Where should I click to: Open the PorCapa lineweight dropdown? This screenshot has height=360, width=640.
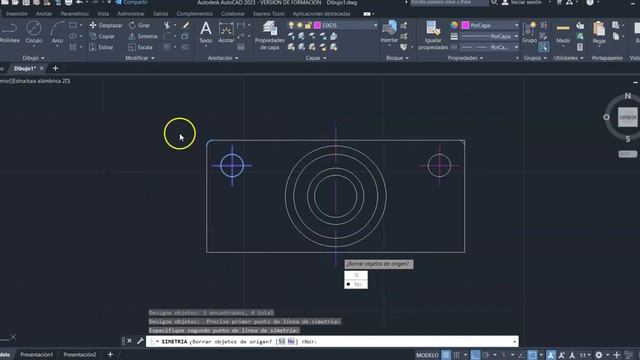coord(516,36)
